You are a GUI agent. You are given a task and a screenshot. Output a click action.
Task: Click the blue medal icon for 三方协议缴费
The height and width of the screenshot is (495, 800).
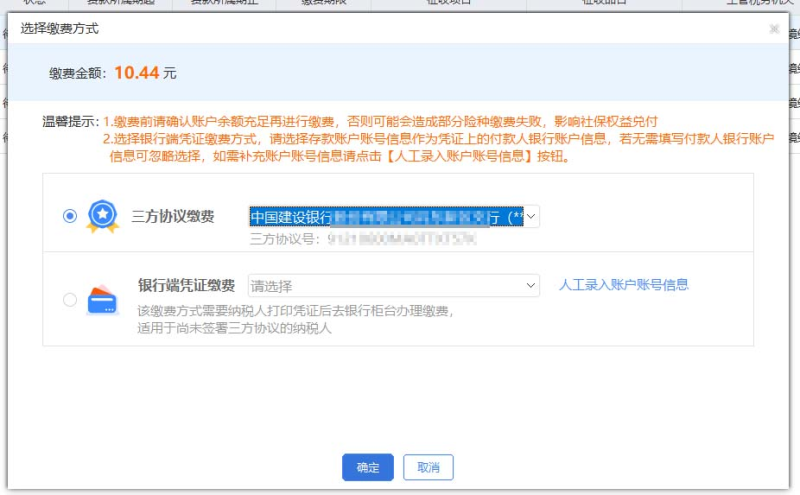(102, 216)
